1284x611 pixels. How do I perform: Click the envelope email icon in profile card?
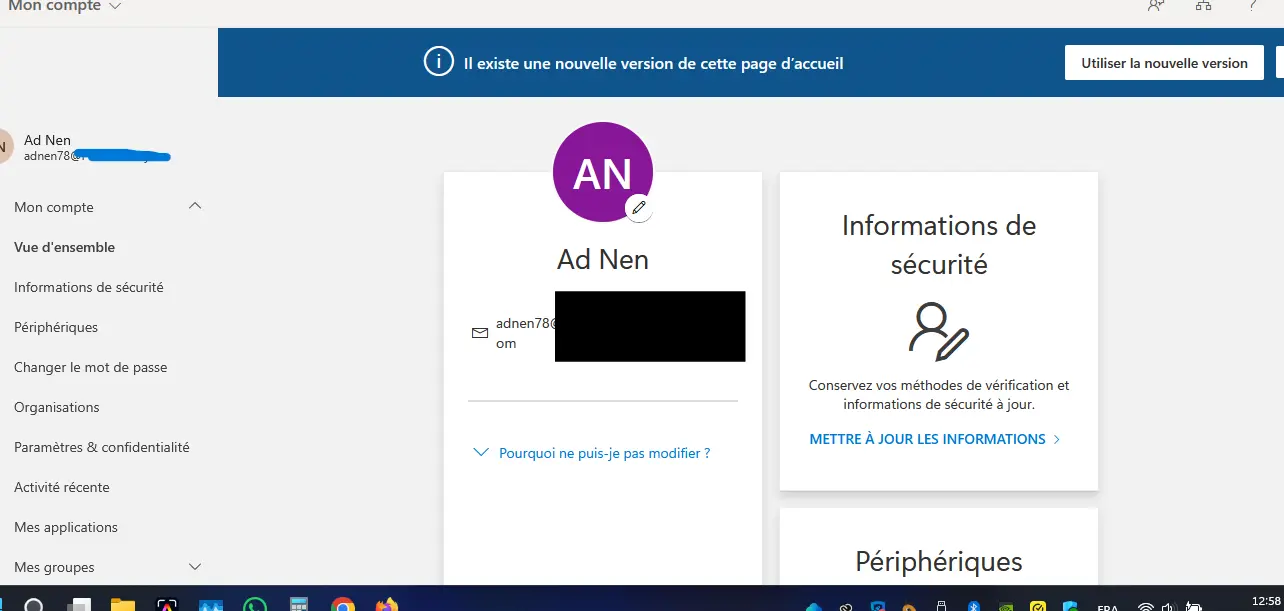[480, 333]
